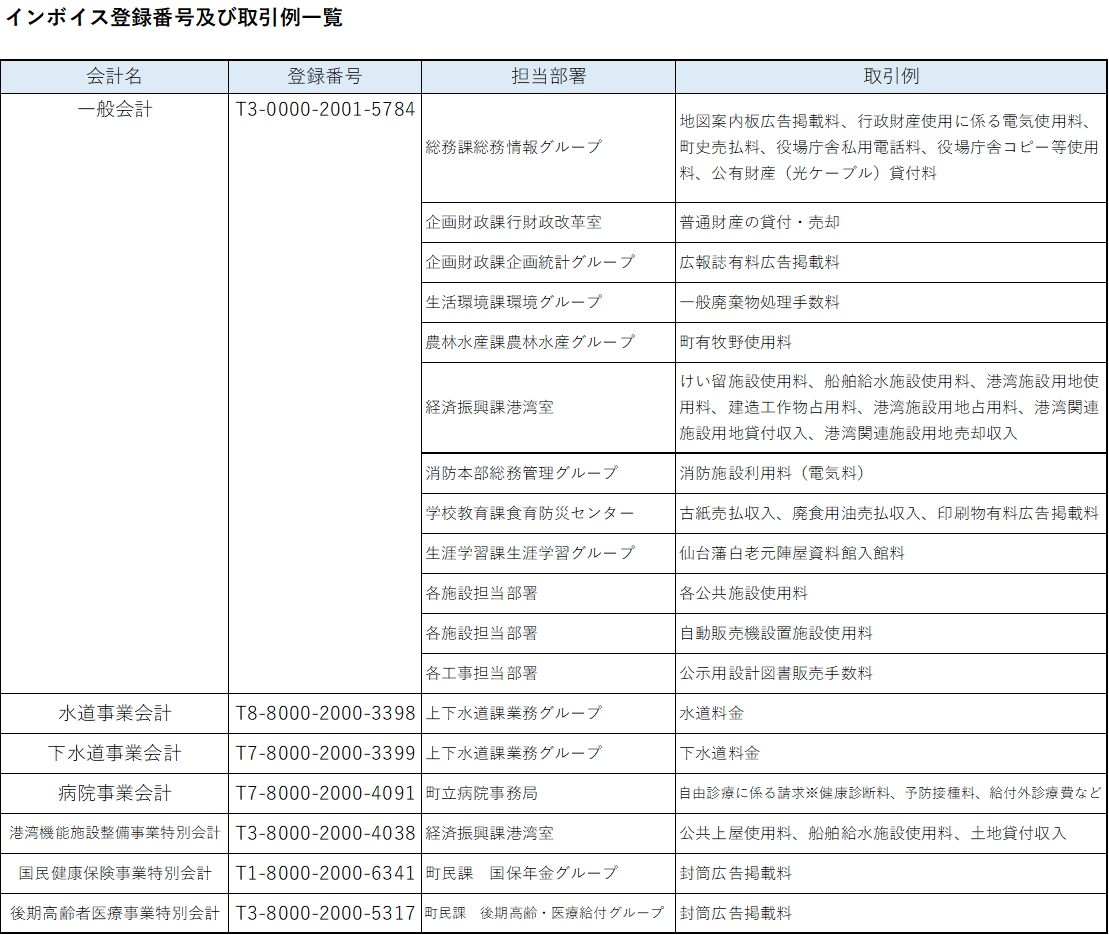Click 公示用設計図書販売手数料 cell
Screen dimensions: 1109x935
pos(891,673)
